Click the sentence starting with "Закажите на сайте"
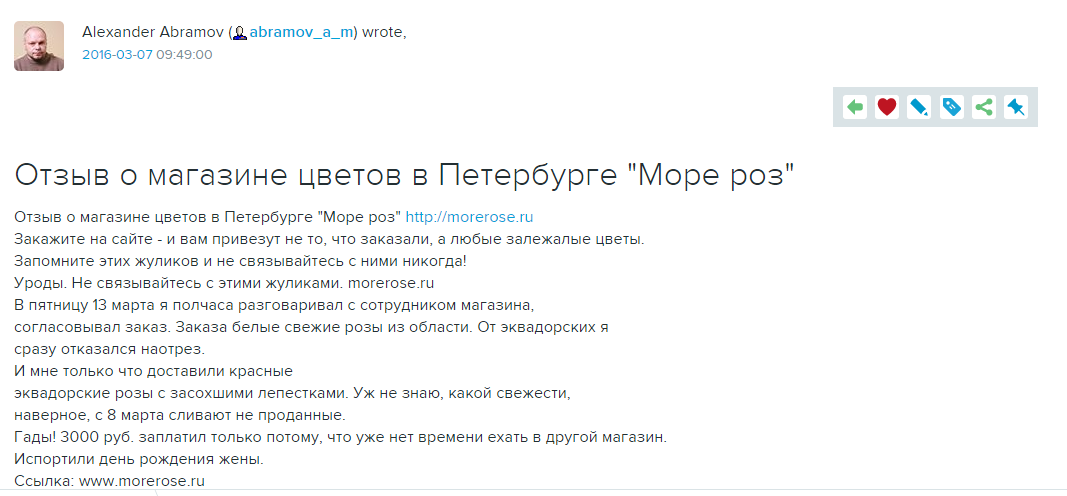 point(329,239)
